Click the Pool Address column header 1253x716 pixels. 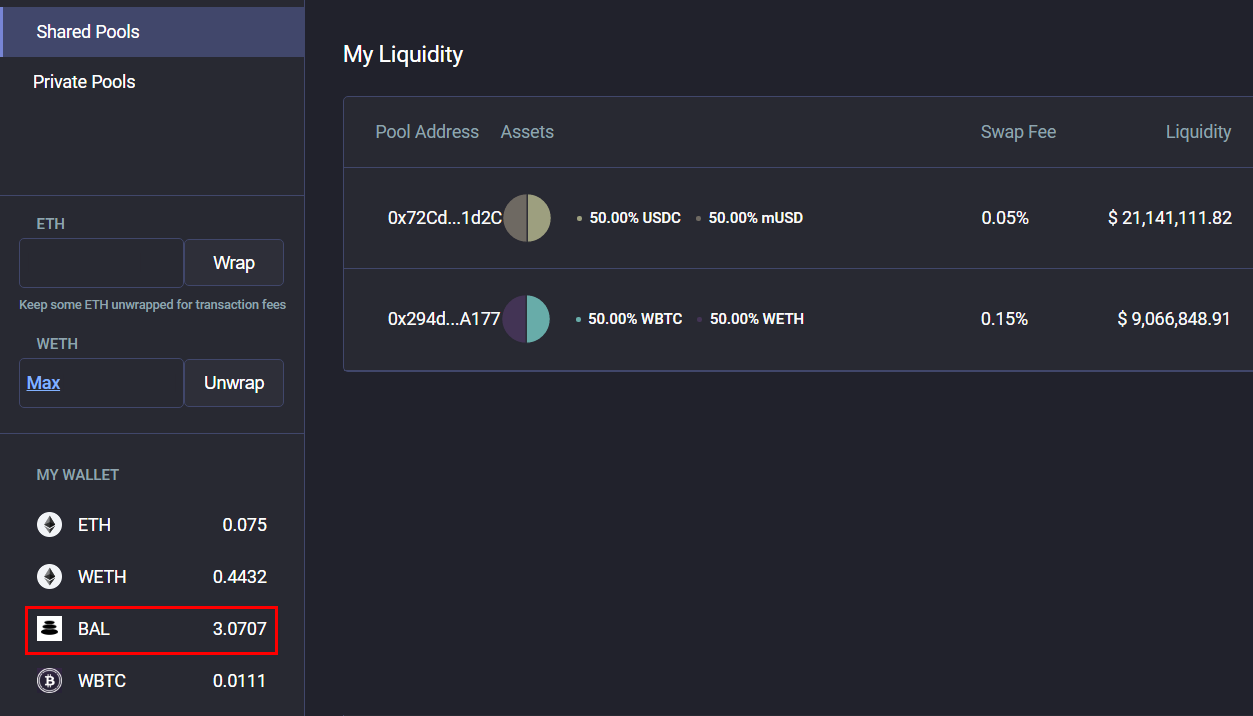pyautogui.click(x=427, y=132)
